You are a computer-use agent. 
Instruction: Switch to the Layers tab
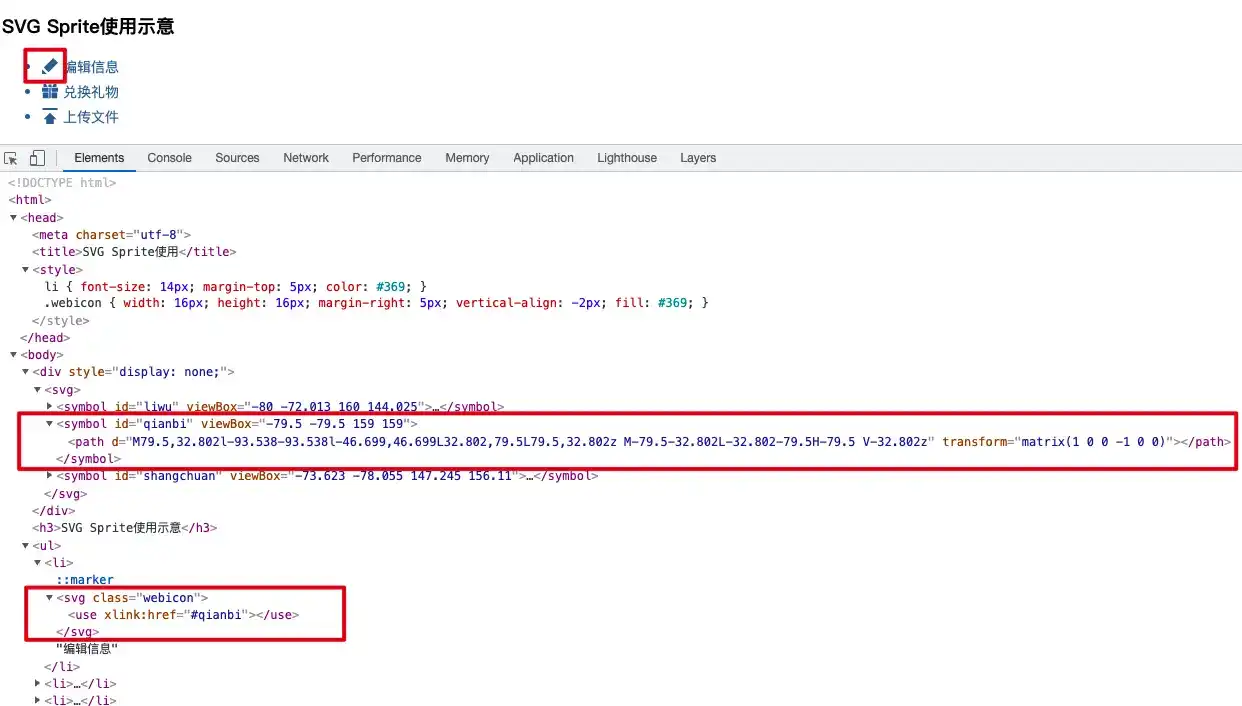pos(698,158)
